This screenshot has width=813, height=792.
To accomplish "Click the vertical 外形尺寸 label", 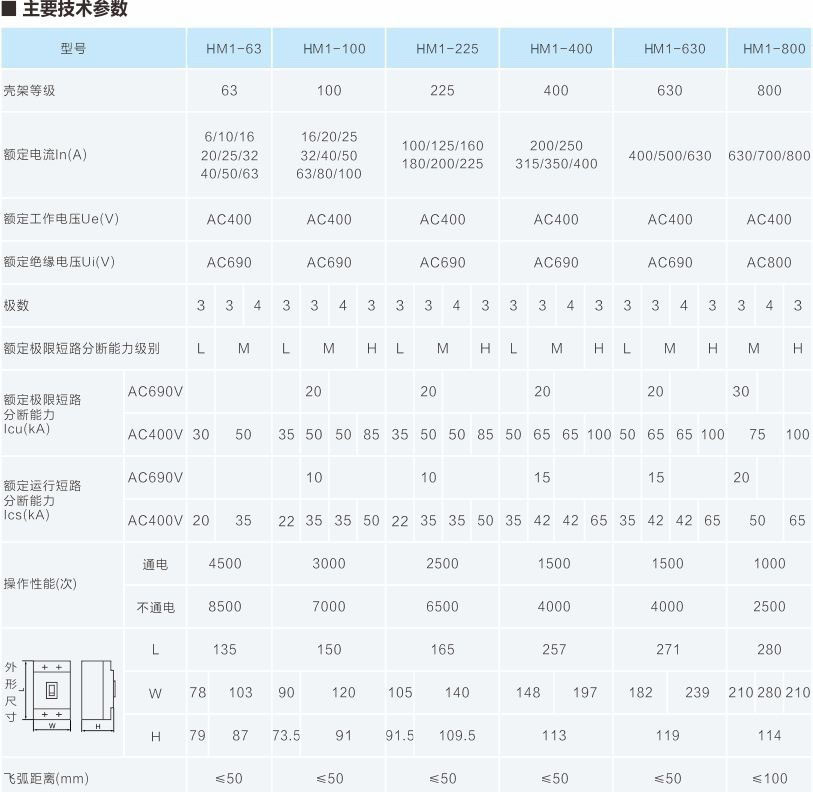I will [11, 692].
